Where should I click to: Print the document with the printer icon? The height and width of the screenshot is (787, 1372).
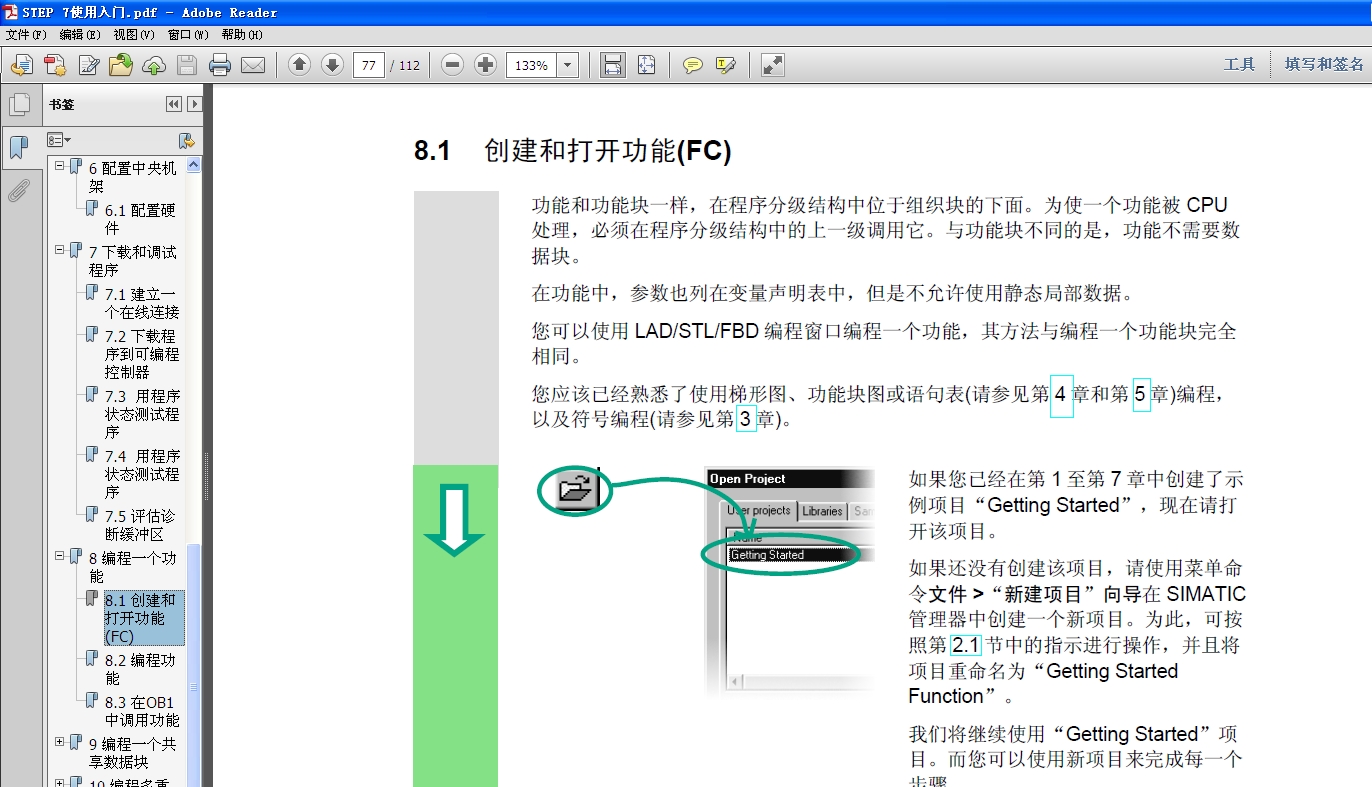tap(220, 65)
